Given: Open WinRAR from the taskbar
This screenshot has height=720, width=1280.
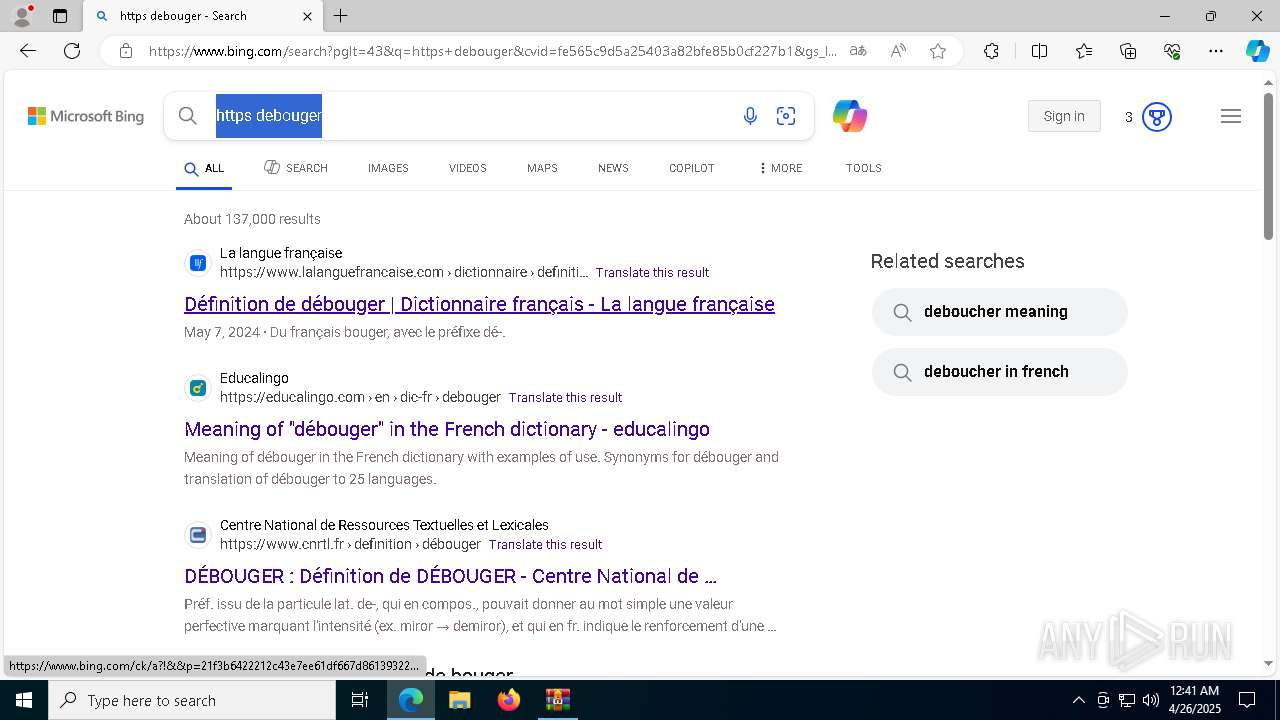Looking at the screenshot, I should tap(557, 700).
